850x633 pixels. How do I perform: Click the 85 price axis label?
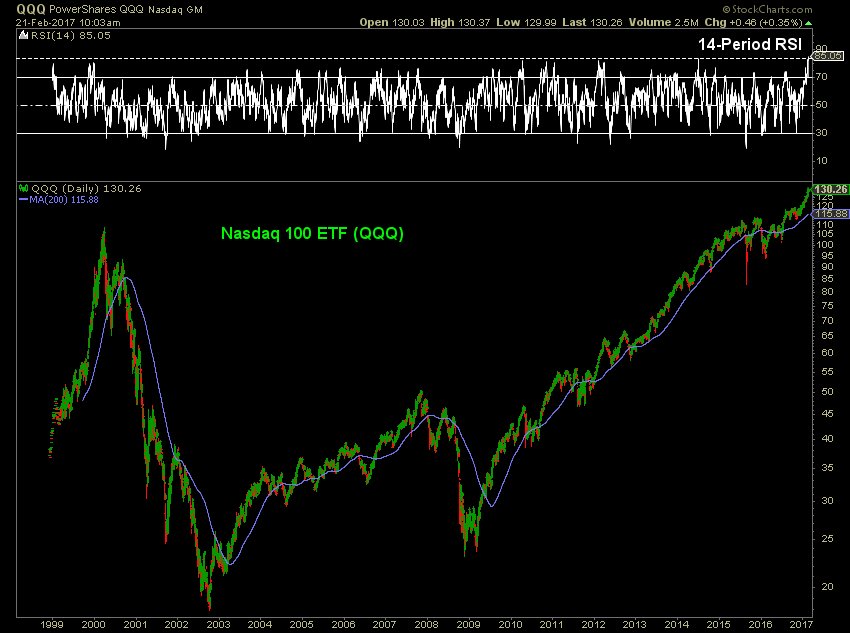point(826,280)
